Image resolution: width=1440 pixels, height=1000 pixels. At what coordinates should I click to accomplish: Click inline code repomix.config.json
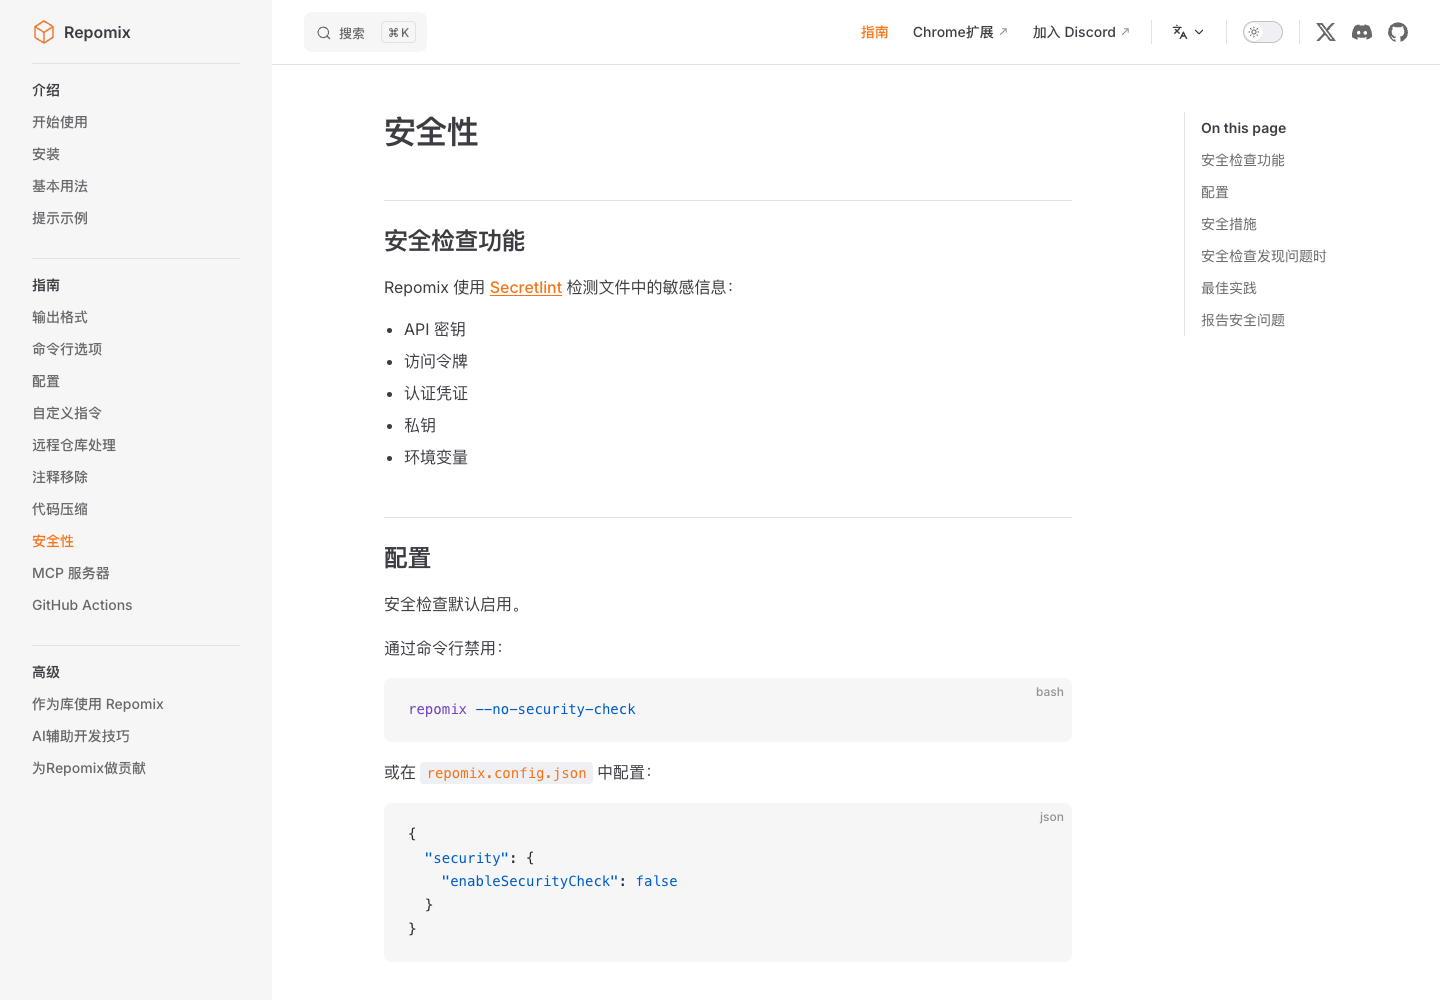[x=506, y=773]
